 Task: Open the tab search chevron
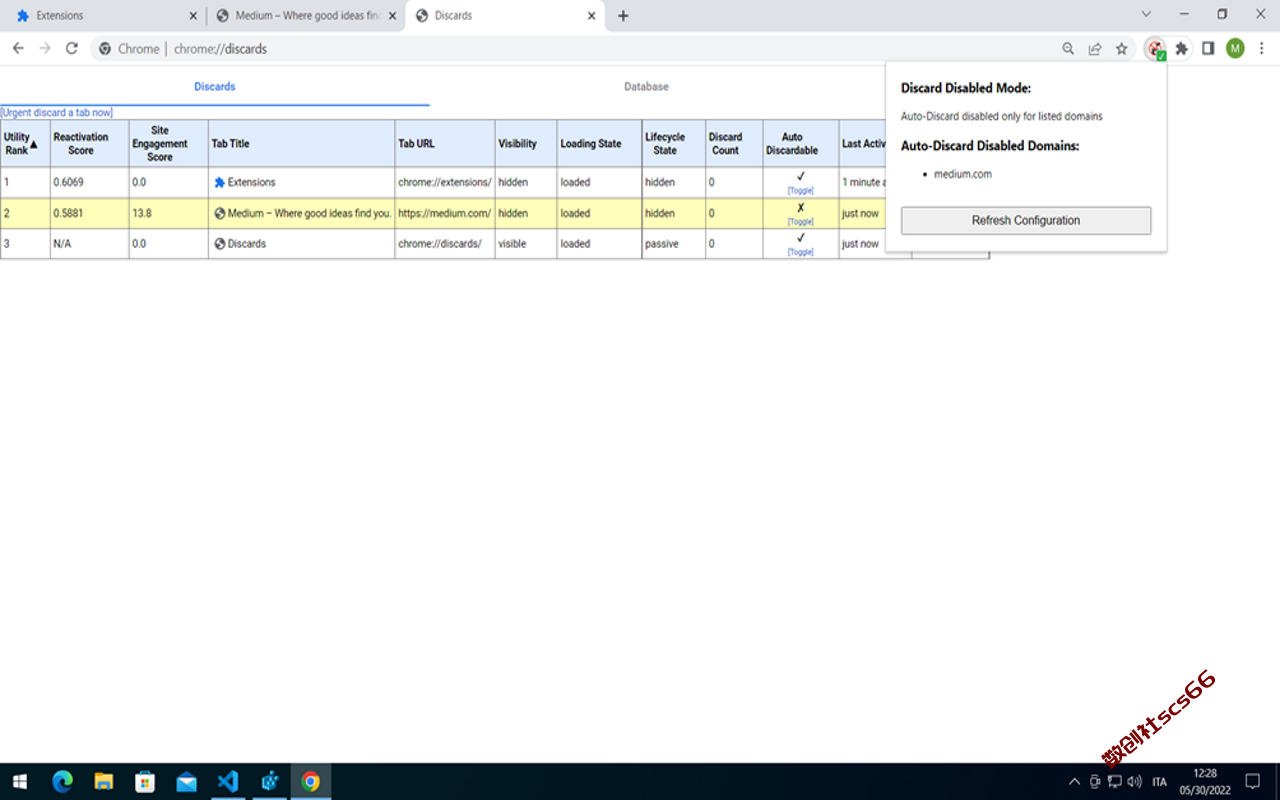(x=1146, y=15)
